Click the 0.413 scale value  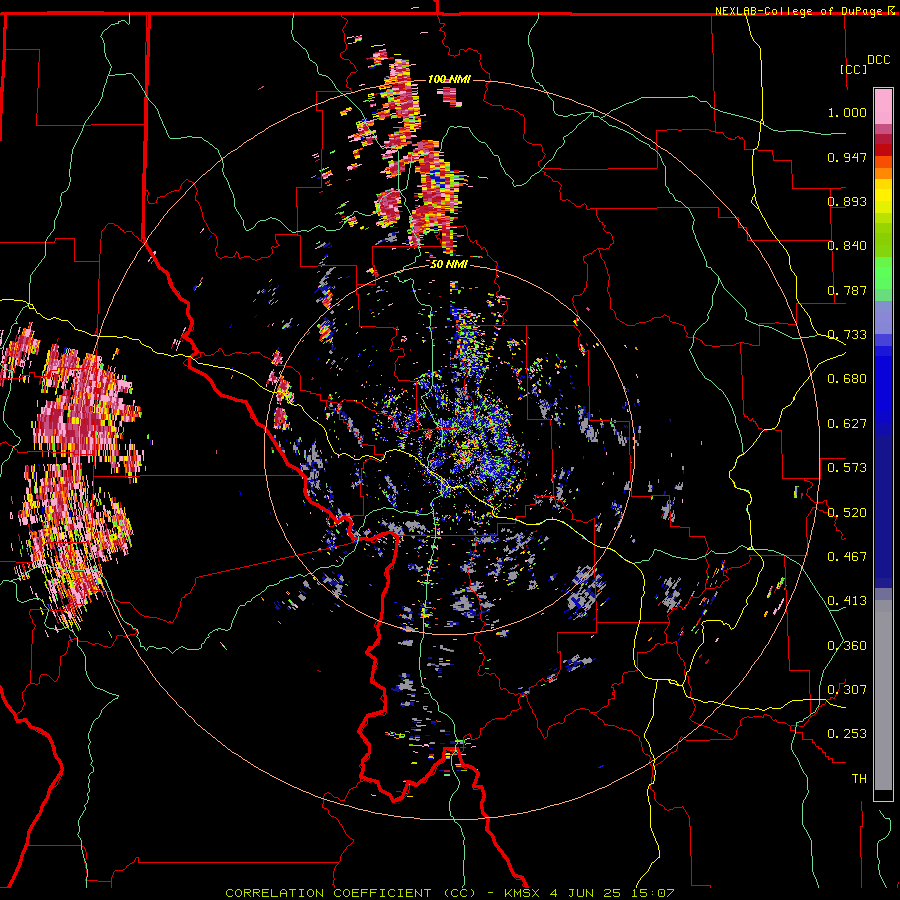(847, 601)
